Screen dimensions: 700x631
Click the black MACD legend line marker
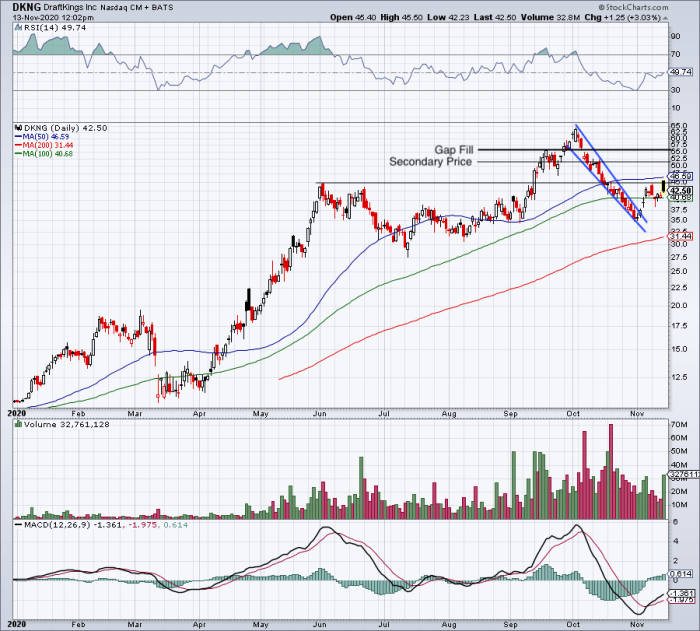pos(18,525)
